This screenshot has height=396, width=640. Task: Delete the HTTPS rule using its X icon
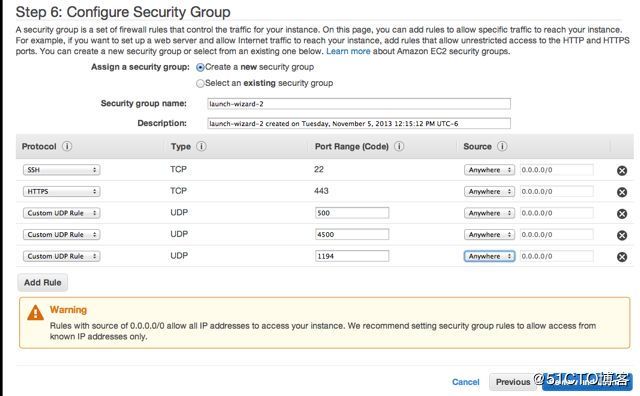click(x=622, y=192)
